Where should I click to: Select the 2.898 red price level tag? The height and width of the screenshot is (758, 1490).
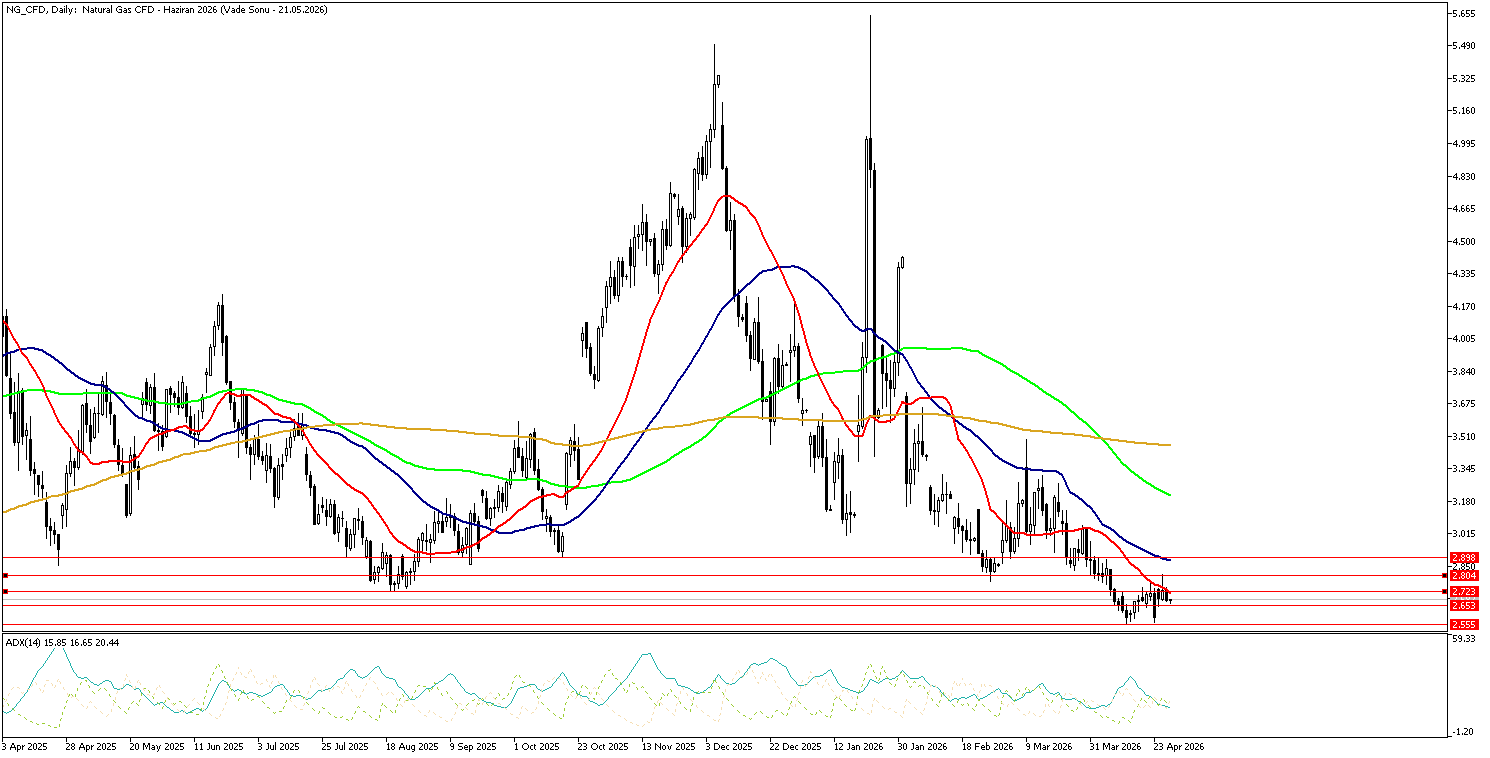(x=1463, y=557)
